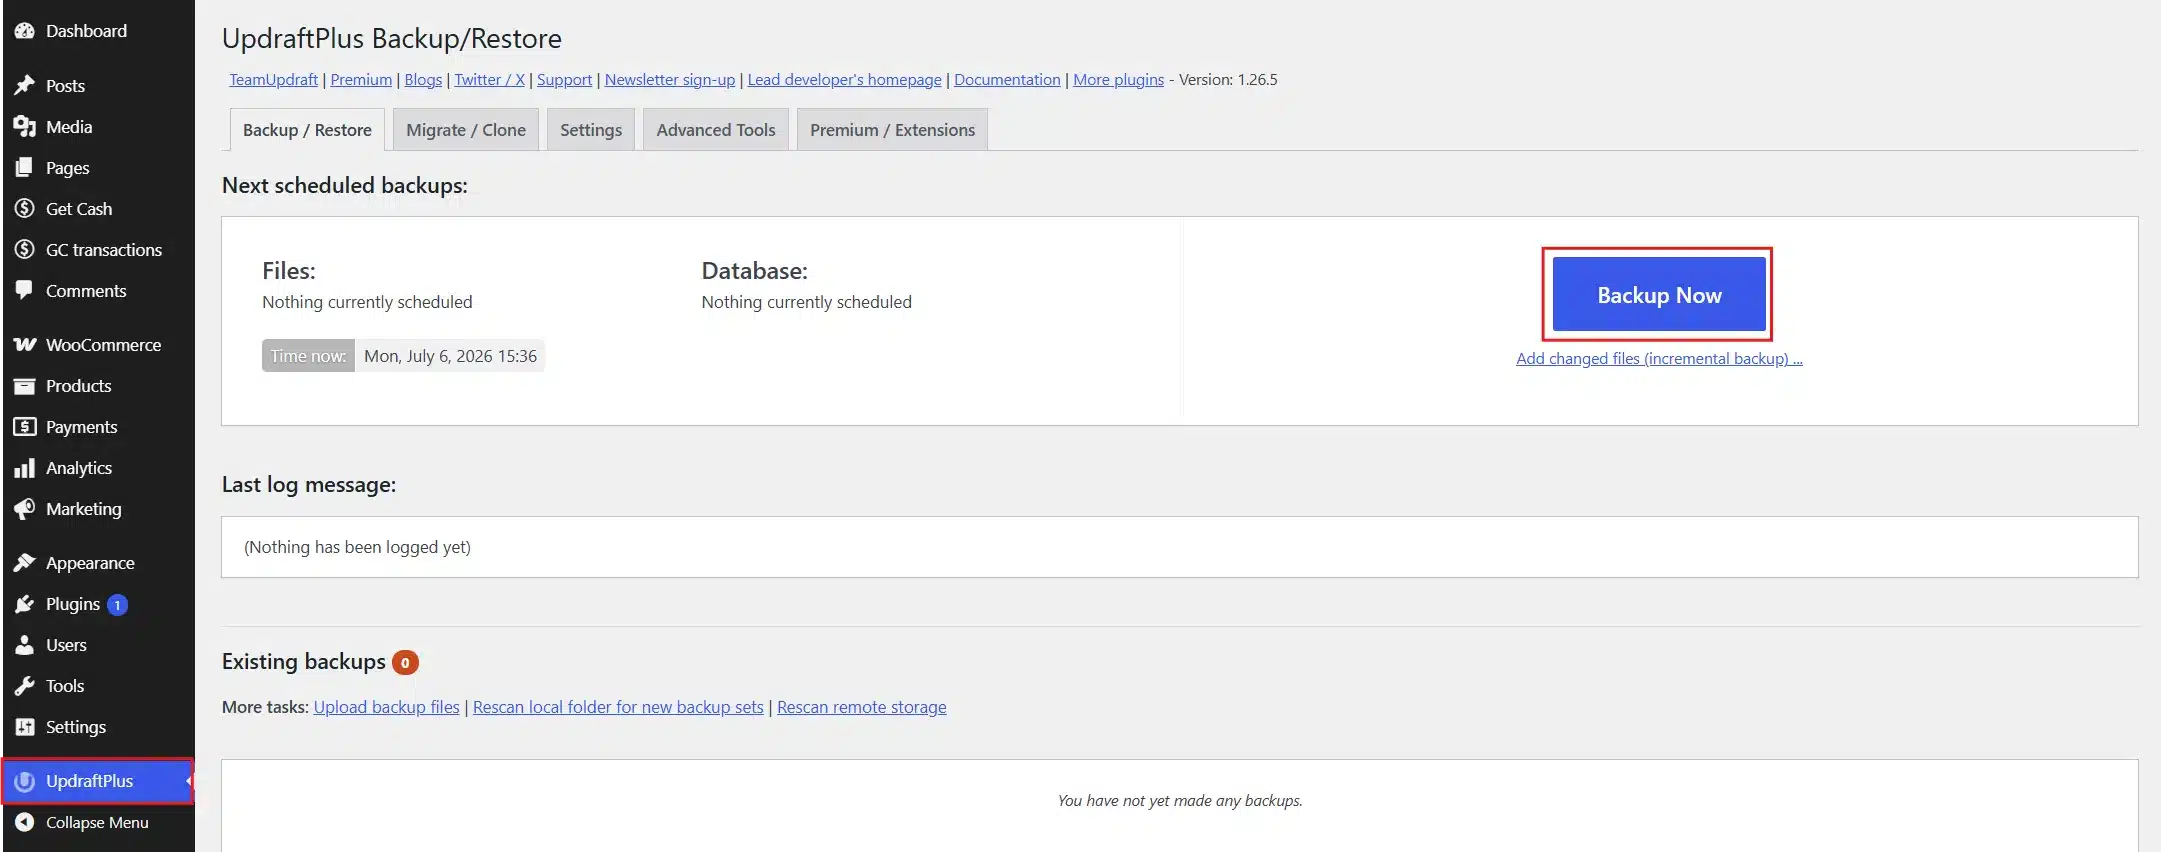
Task: Click Upload backup files link
Action: tap(386, 707)
